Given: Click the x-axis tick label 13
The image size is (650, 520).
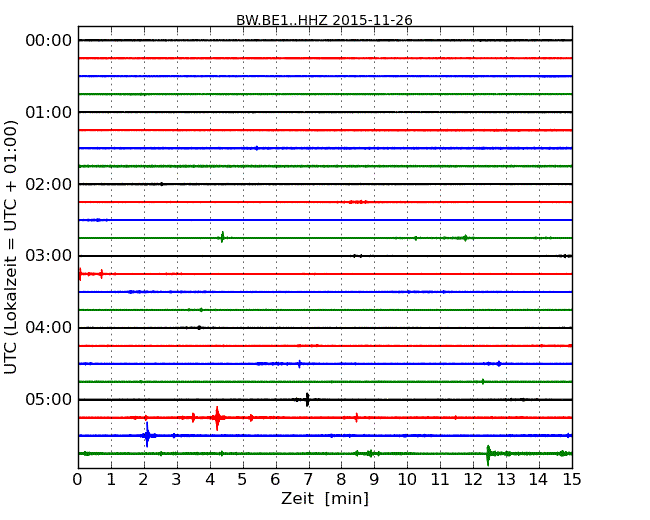Looking at the screenshot, I should [x=506, y=480].
